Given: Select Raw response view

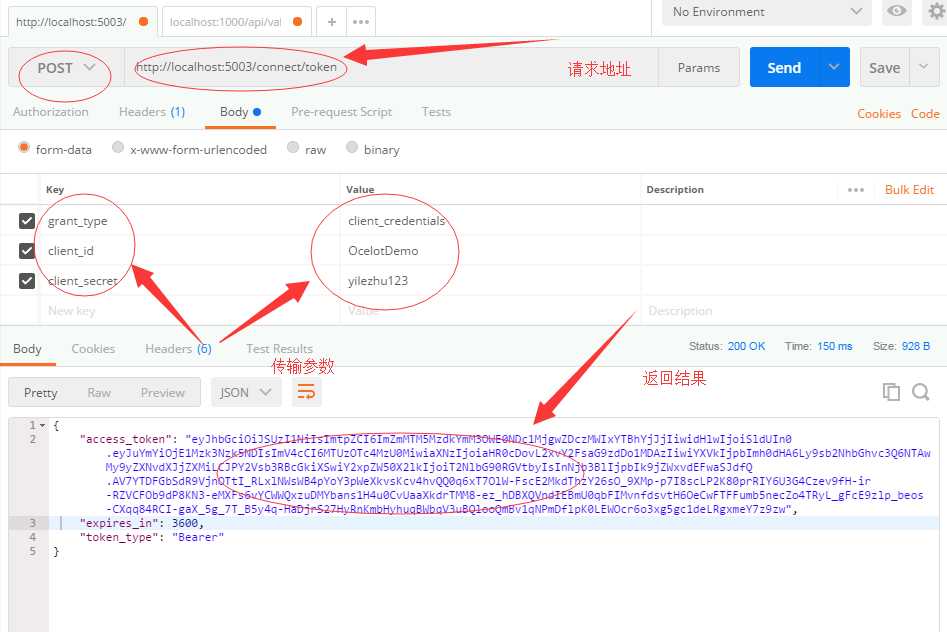Looking at the screenshot, I should tap(99, 393).
